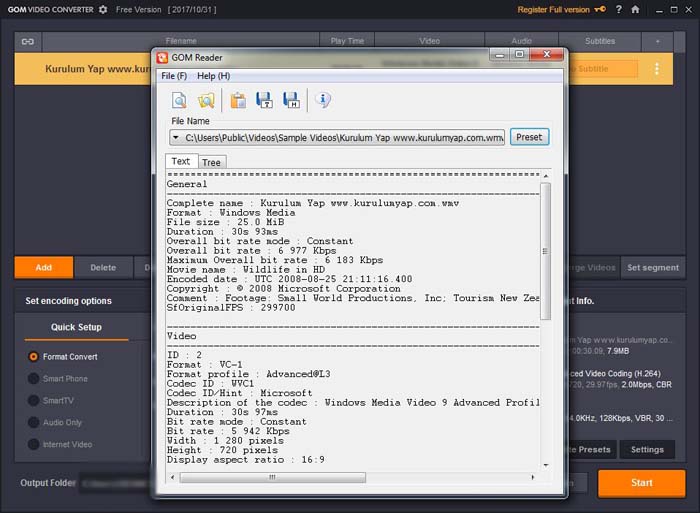Click the Filename column header
Viewport: 700px width, 513px height.
point(181,41)
